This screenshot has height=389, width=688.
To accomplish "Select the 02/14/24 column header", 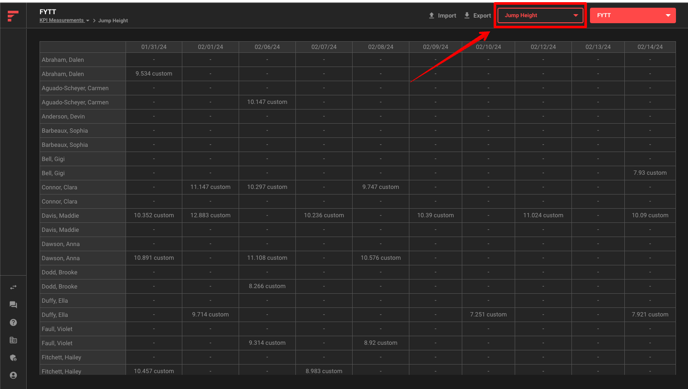I will (x=650, y=47).
